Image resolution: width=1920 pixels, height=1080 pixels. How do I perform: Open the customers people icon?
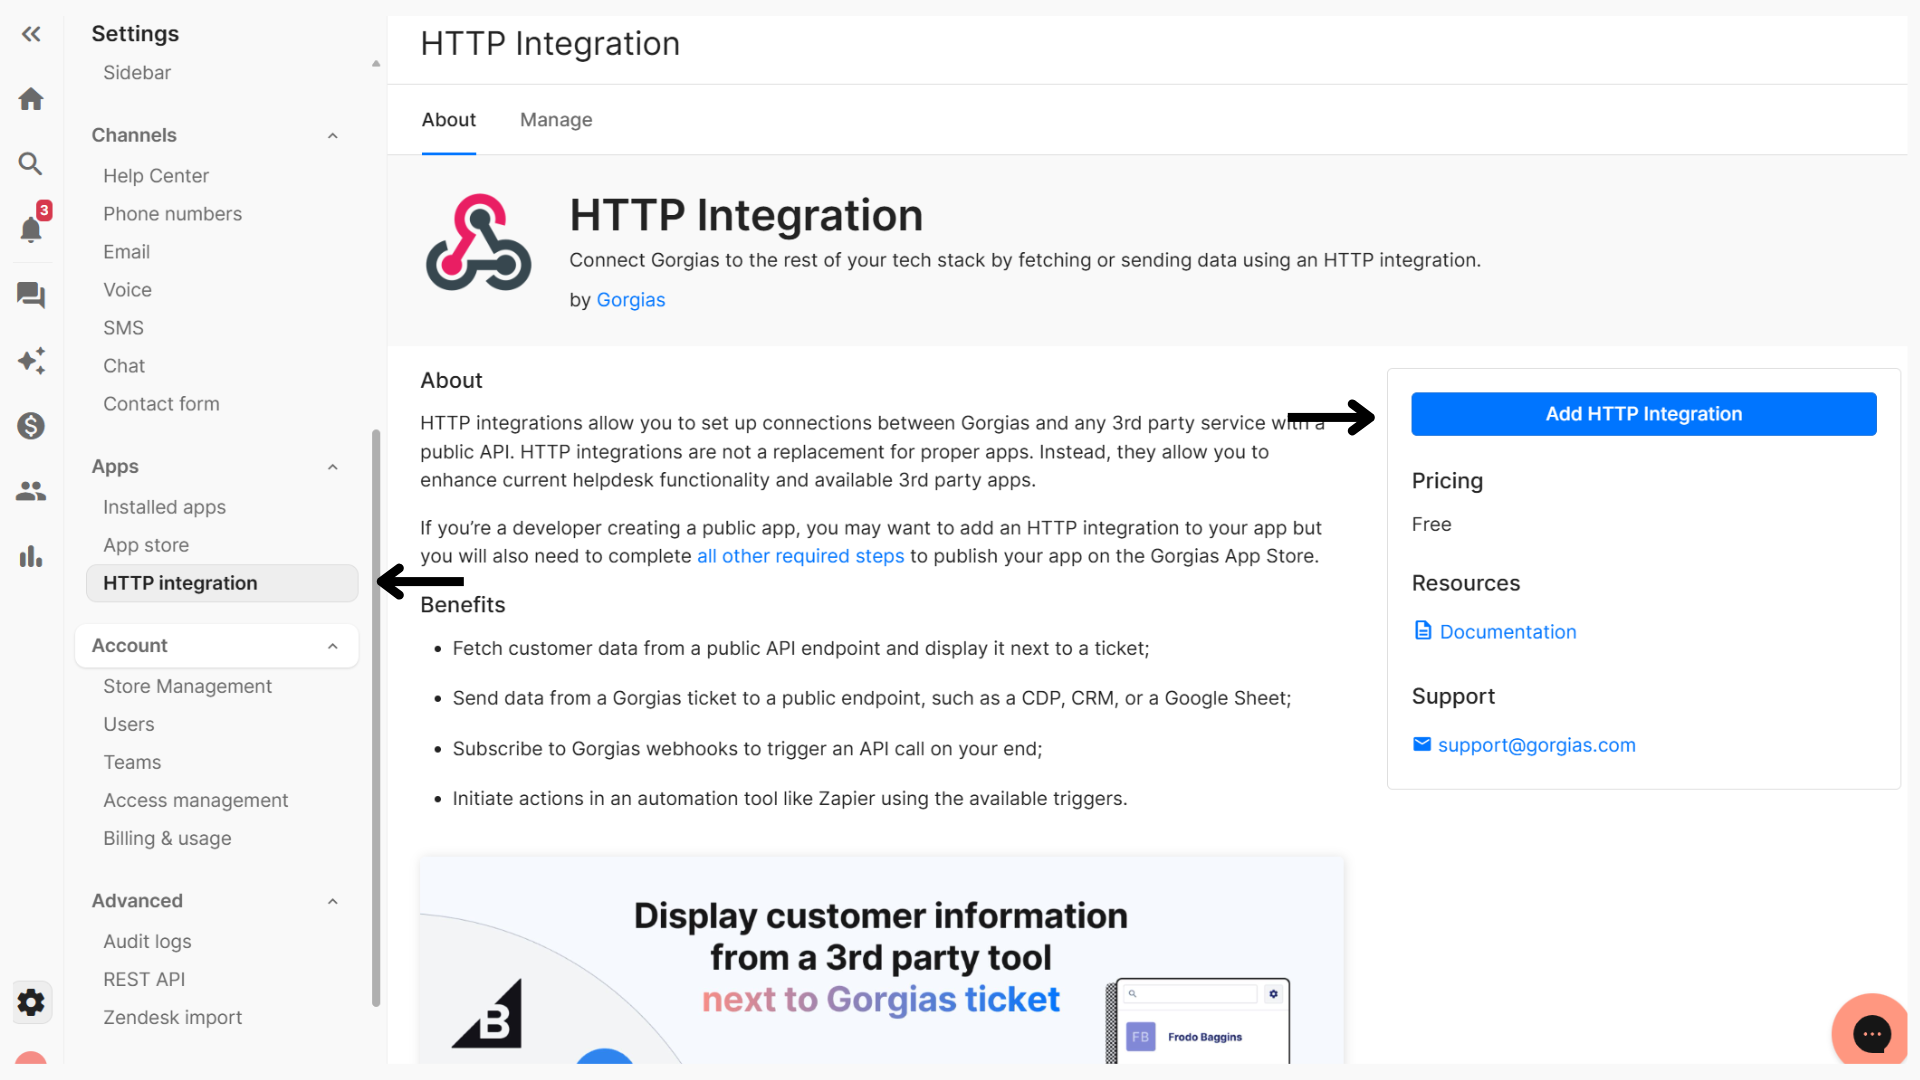31,491
